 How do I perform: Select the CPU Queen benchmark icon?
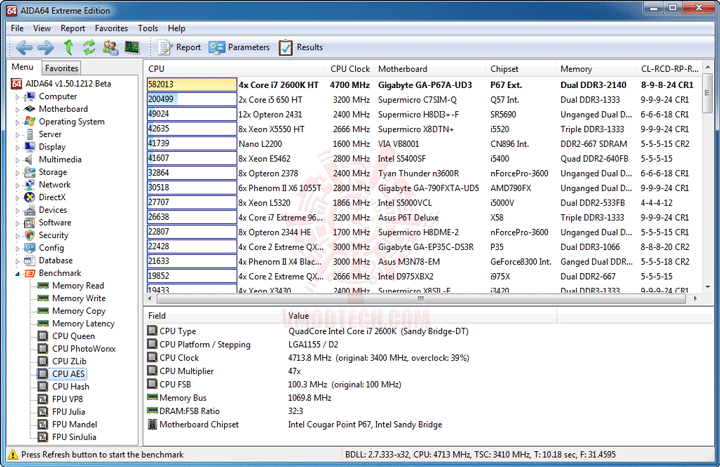point(43,336)
